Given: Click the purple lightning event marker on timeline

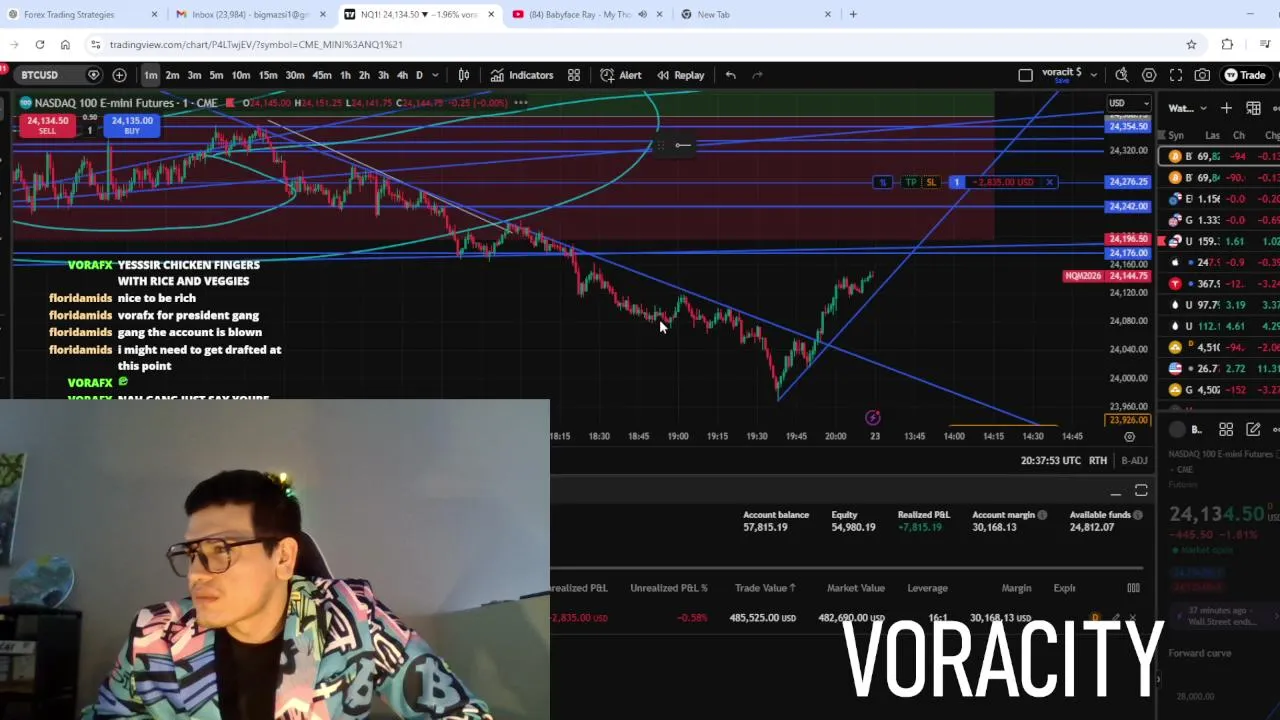Looking at the screenshot, I should [x=873, y=418].
